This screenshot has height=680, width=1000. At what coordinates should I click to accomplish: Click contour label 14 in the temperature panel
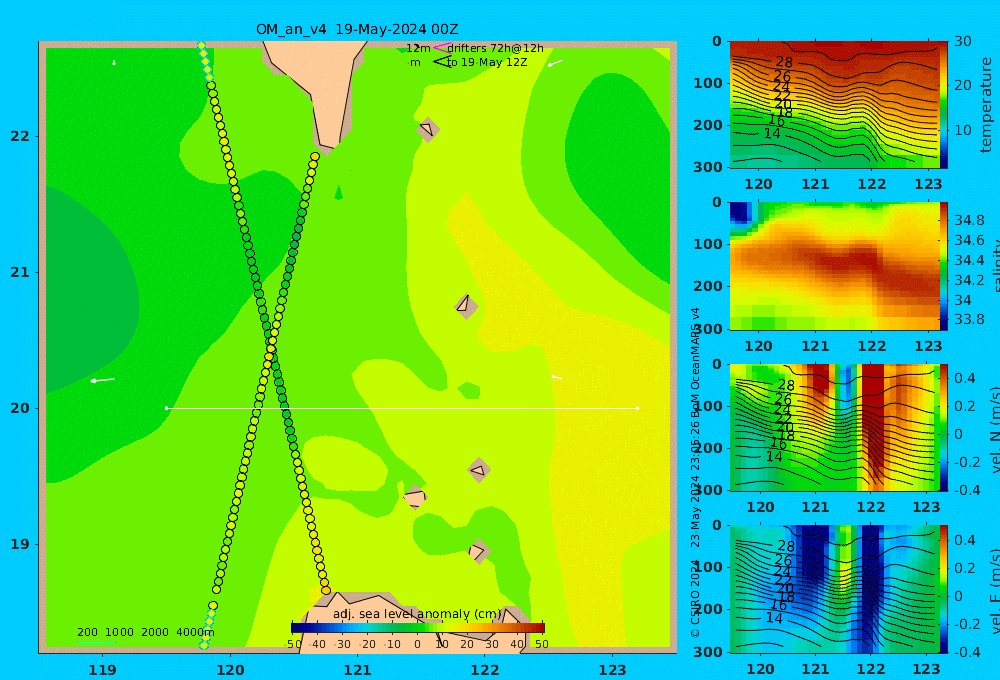(772, 133)
